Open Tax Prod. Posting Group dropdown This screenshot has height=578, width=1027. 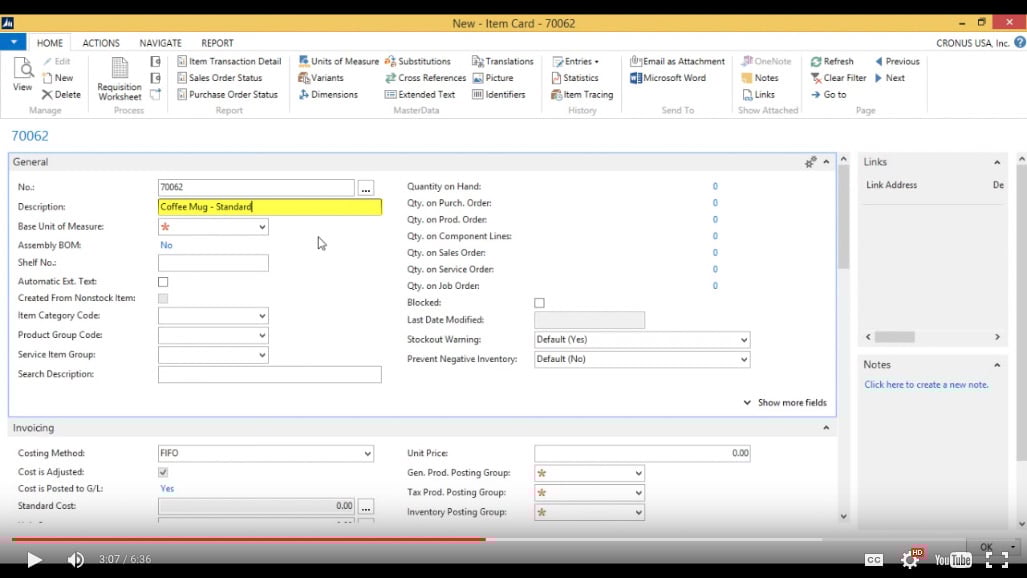point(638,493)
